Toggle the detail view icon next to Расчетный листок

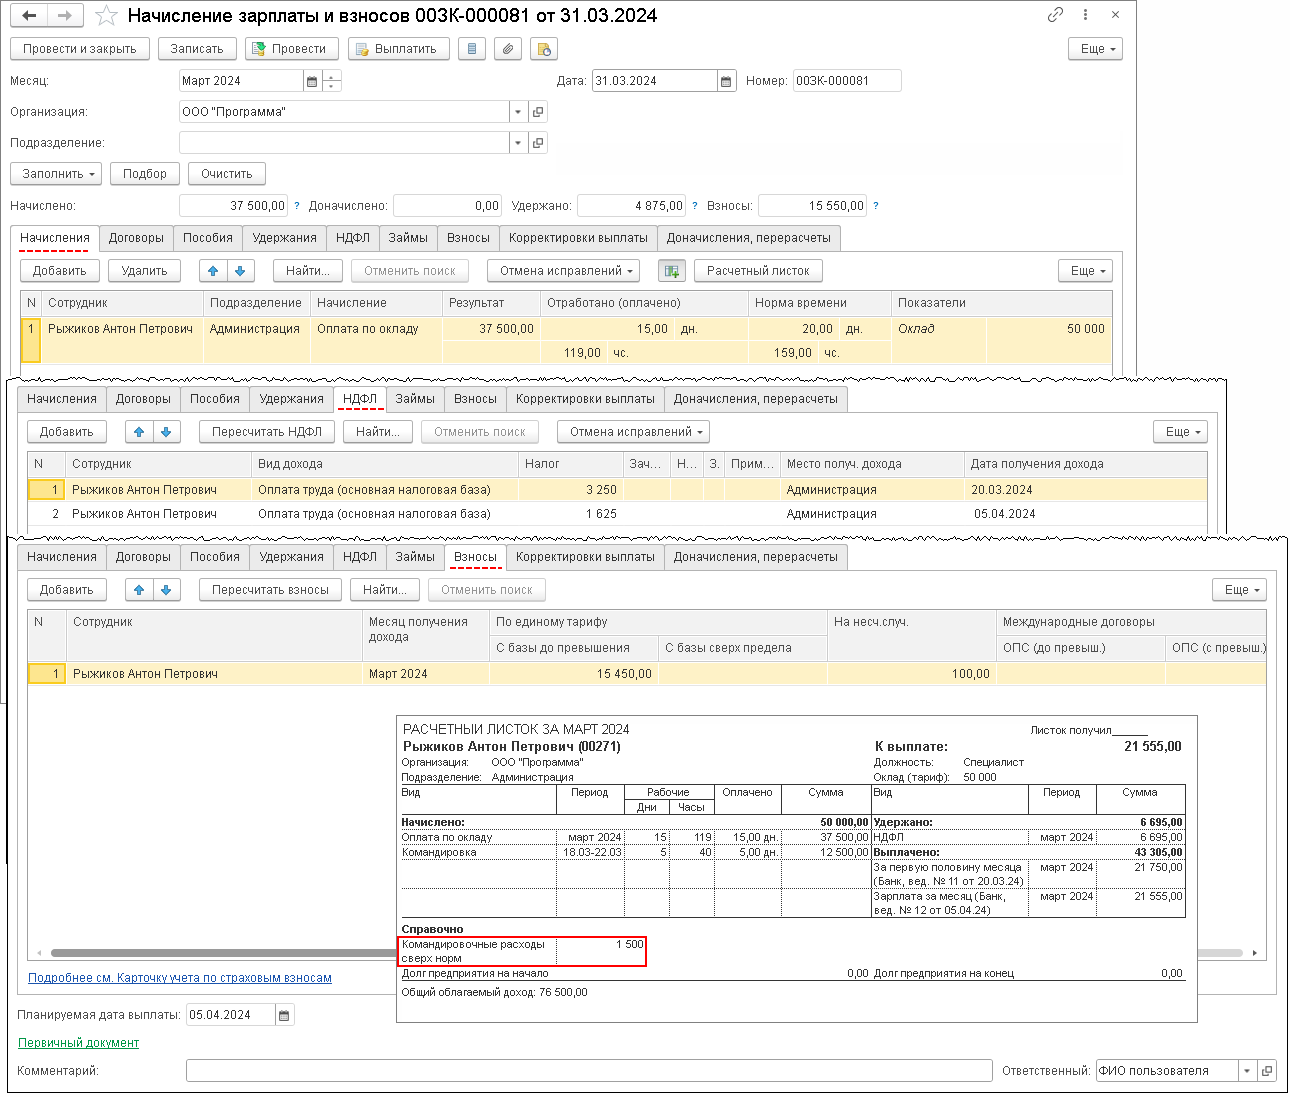coord(672,271)
